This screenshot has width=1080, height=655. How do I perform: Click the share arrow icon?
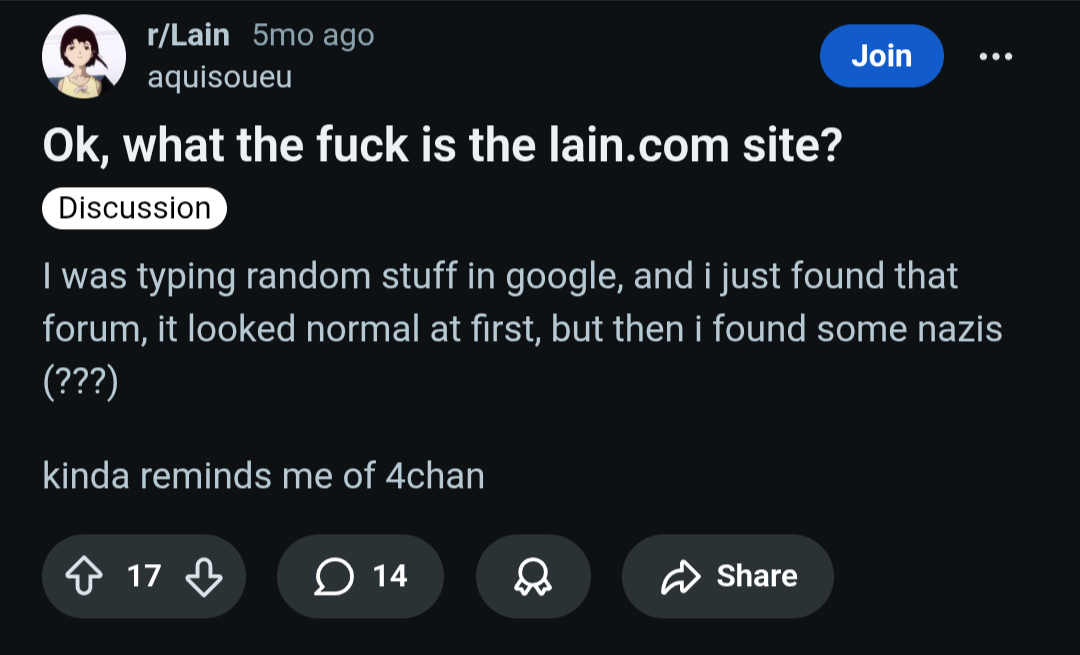pyautogui.click(x=681, y=576)
